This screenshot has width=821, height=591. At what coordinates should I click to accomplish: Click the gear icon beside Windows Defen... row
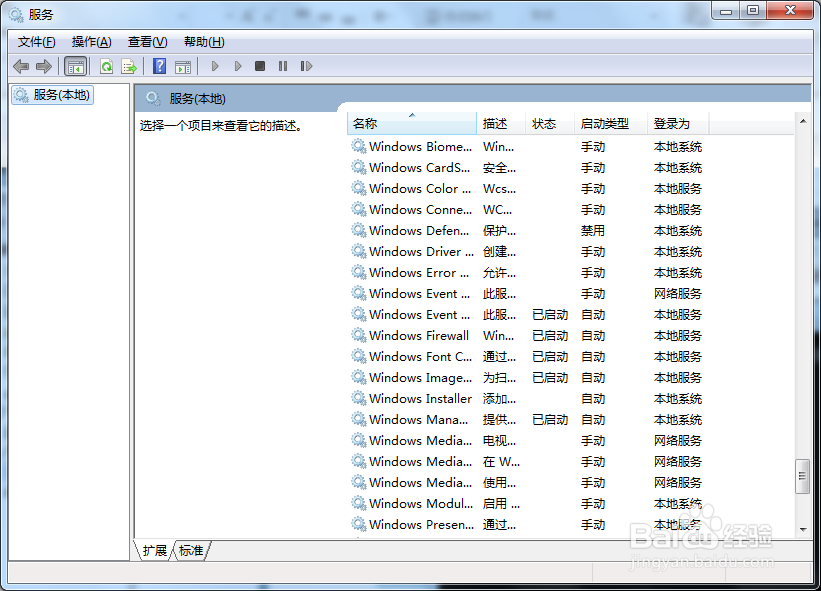click(x=359, y=230)
